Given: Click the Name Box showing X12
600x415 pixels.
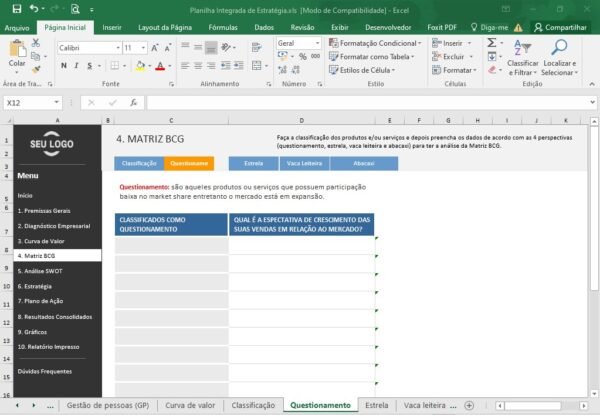Looking at the screenshot, I should pos(33,103).
